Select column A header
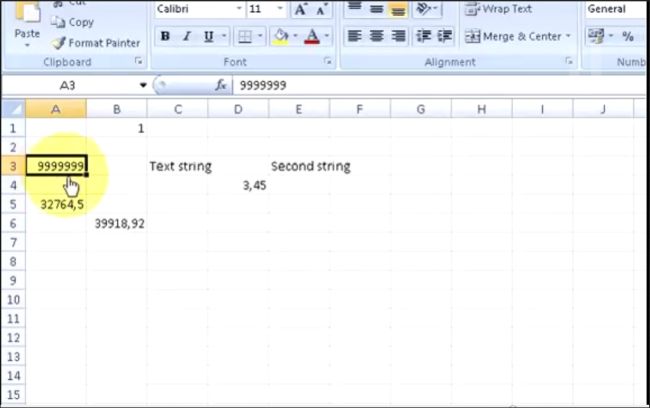Image resolution: width=650 pixels, height=408 pixels. (x=56, y=109)
